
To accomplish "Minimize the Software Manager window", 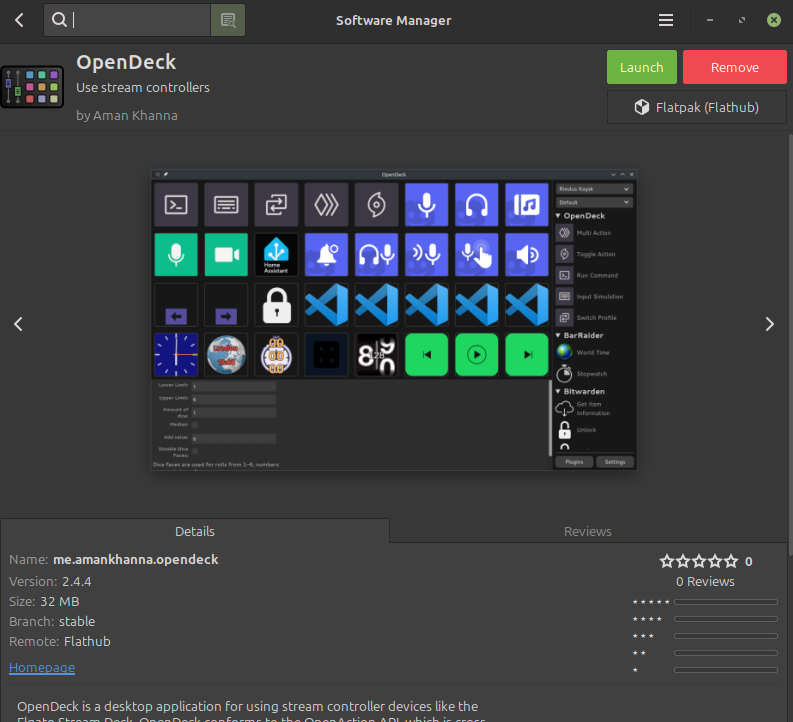I will 710,20.
